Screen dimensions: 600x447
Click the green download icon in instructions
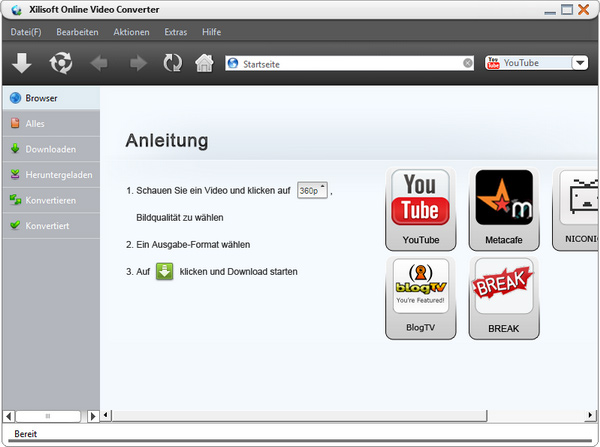(165, 271)
